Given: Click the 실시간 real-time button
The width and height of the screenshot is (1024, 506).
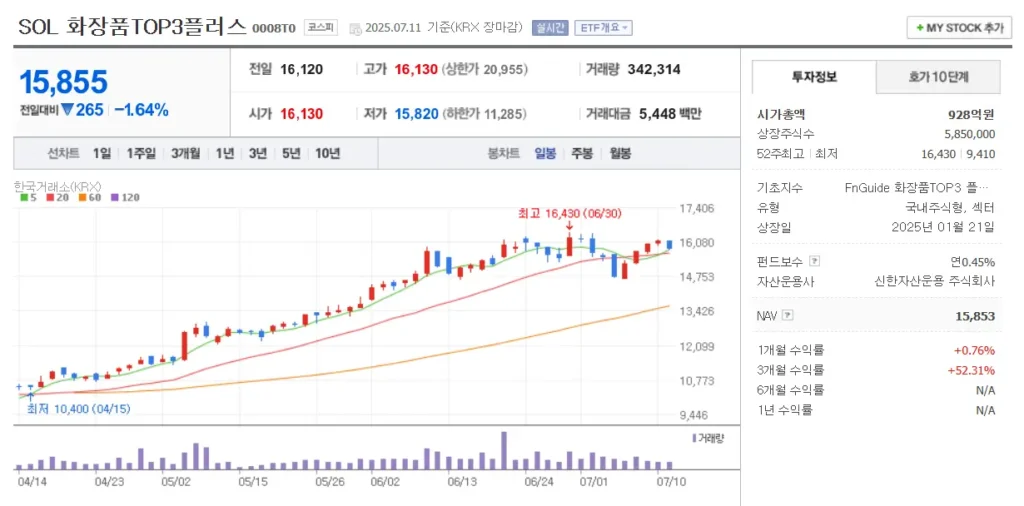Looking at the screenshot, I should click(550, 28).
